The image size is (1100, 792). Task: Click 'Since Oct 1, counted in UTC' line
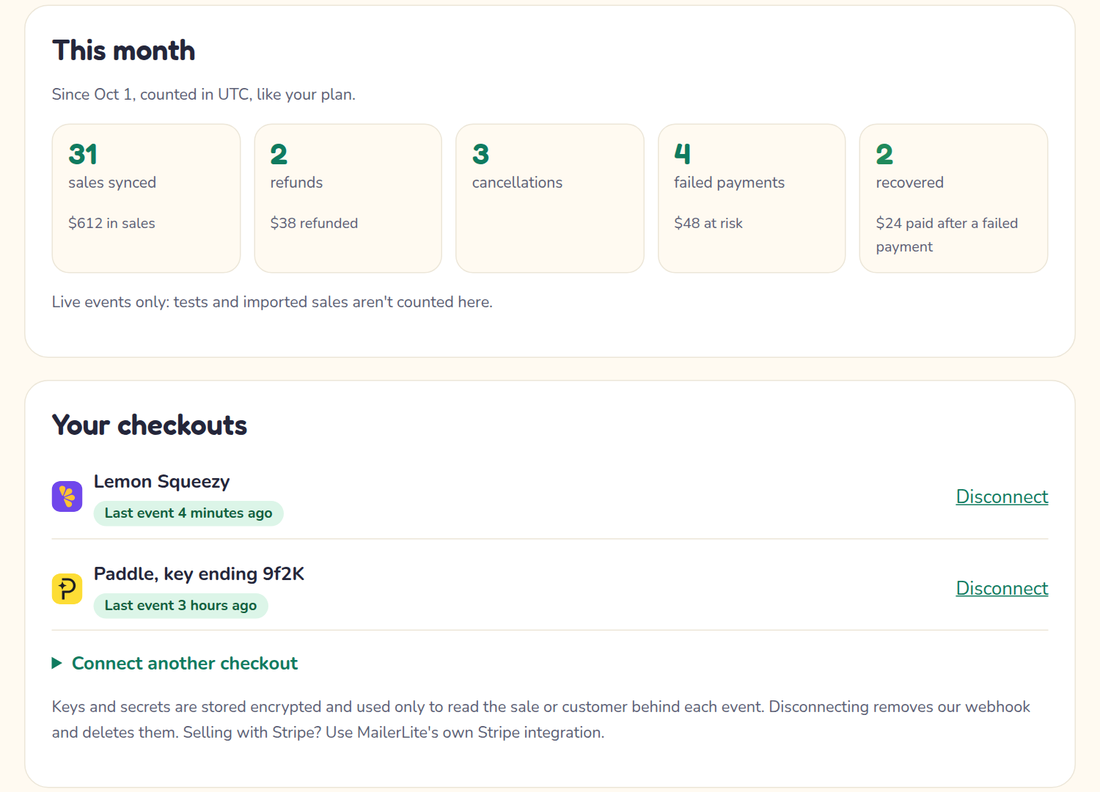coord(203,94)
